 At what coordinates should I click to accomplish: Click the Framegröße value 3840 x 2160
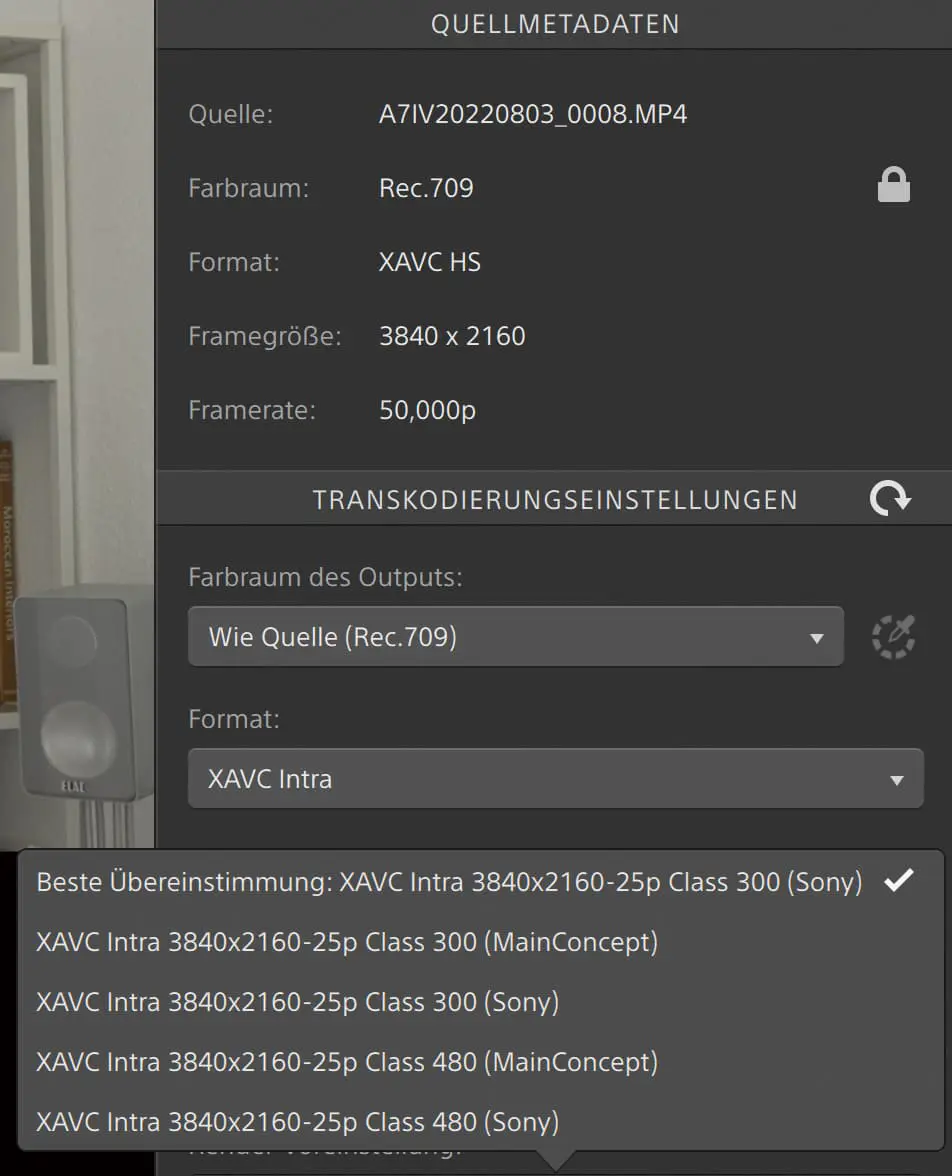coord(452,336)
